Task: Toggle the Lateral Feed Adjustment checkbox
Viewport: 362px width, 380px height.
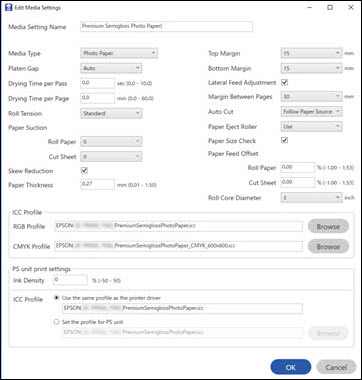Action: click(284, 82)
